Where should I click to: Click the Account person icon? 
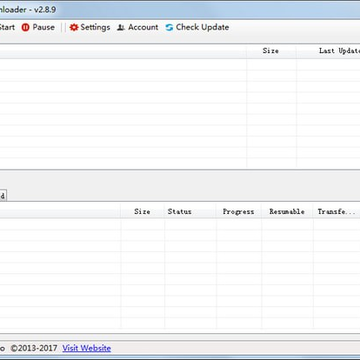[121, 28]
